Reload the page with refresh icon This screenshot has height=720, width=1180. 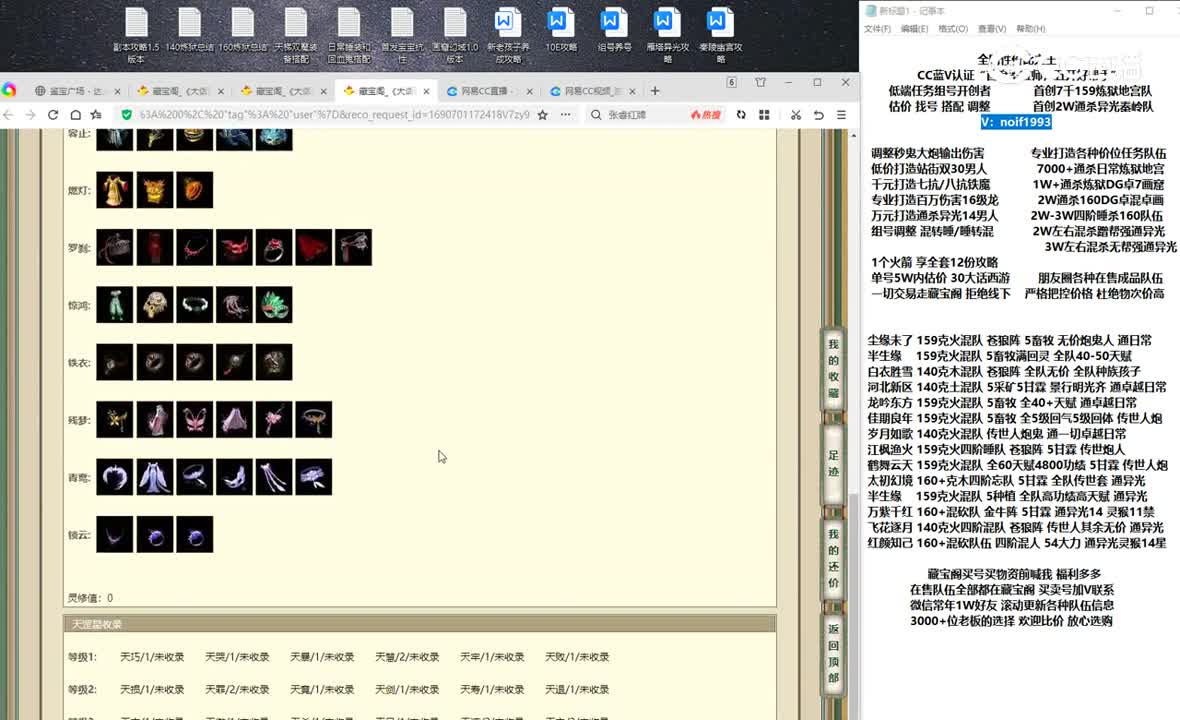[x=53, y=114]
